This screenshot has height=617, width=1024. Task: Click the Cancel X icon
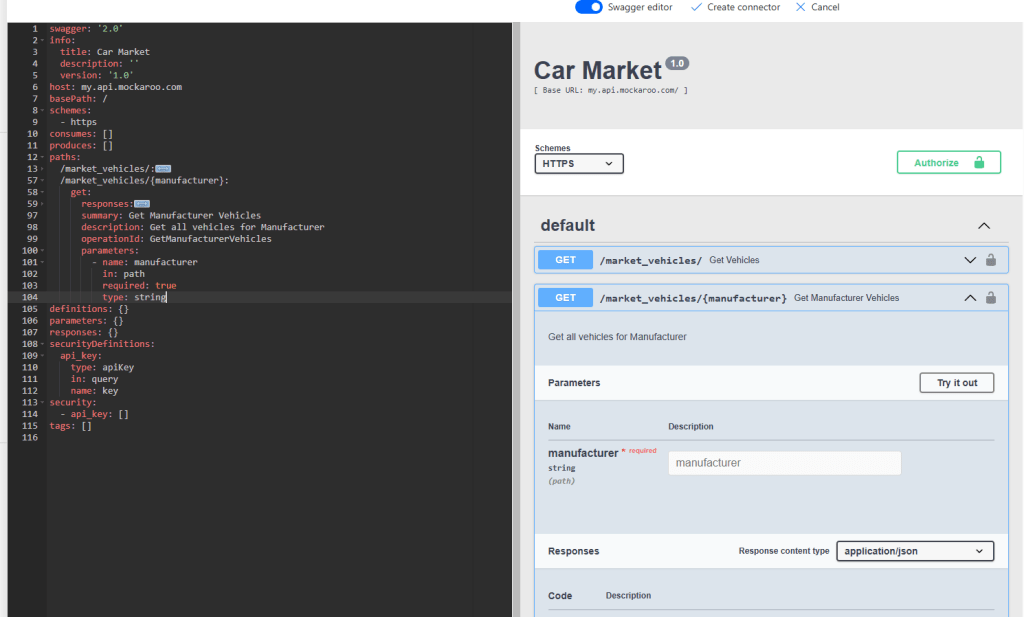click(800, 7)
